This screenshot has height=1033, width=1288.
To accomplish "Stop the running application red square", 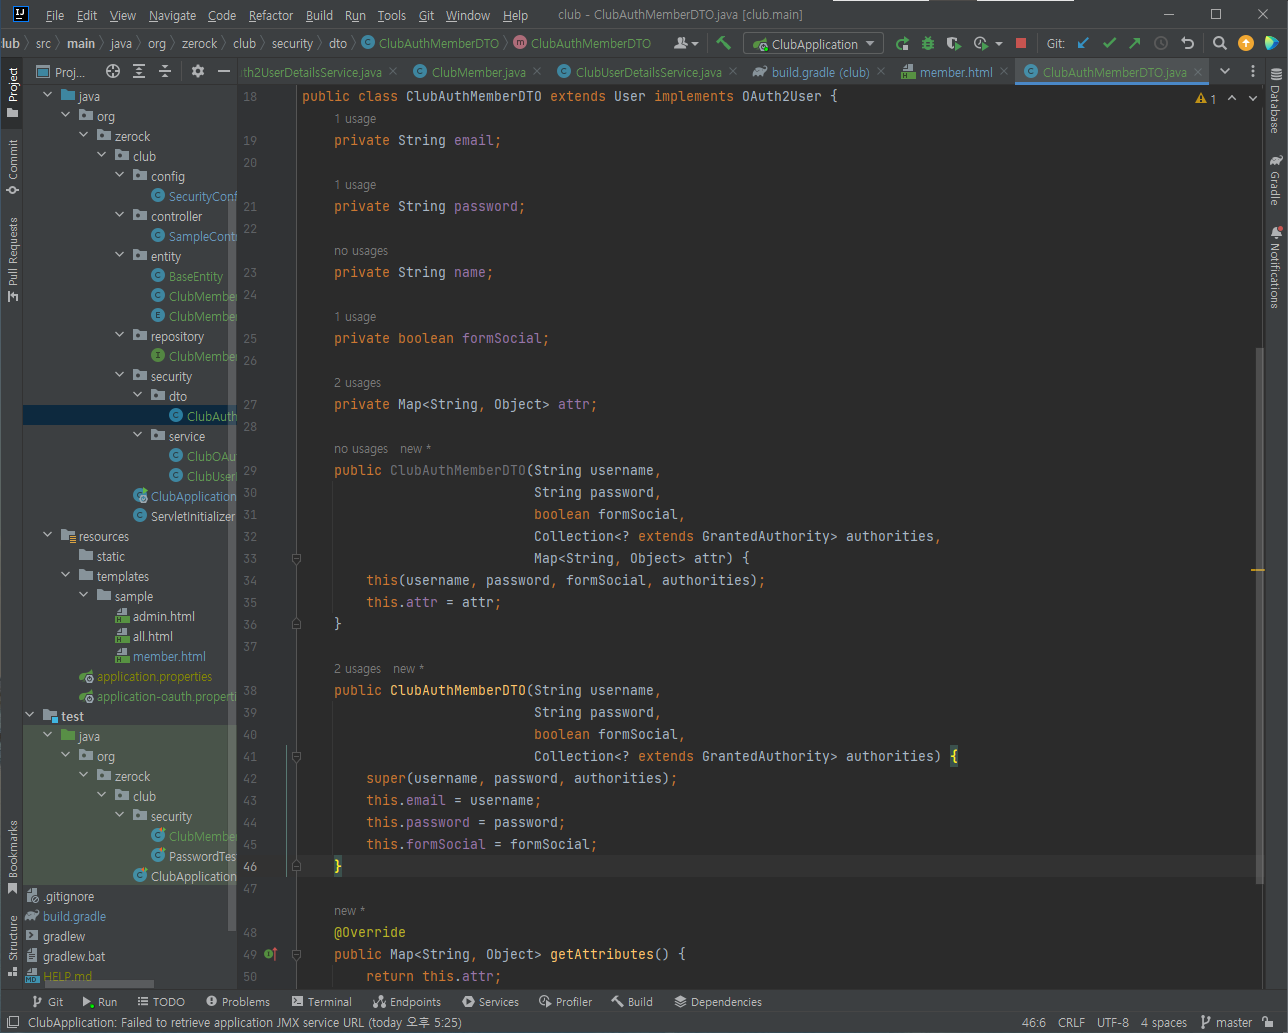I will (x=1021, y=43).
